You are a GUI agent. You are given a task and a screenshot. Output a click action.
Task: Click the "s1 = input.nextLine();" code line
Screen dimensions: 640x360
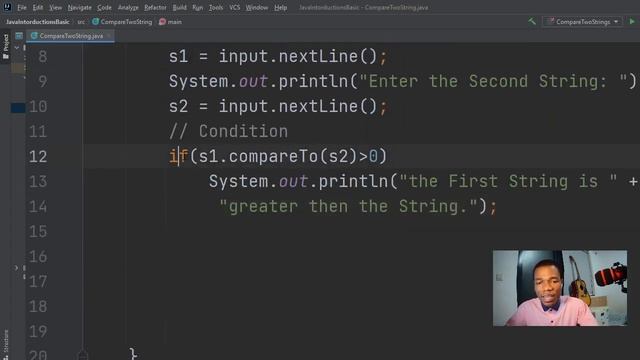(278, 56)
